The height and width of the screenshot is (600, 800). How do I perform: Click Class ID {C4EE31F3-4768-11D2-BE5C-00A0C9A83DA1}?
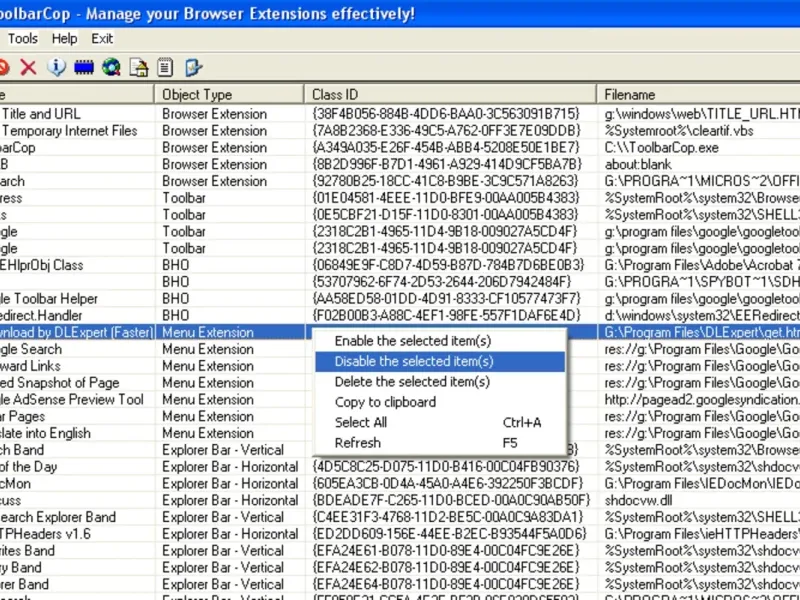pyautogui.click(x=447, y=517)
